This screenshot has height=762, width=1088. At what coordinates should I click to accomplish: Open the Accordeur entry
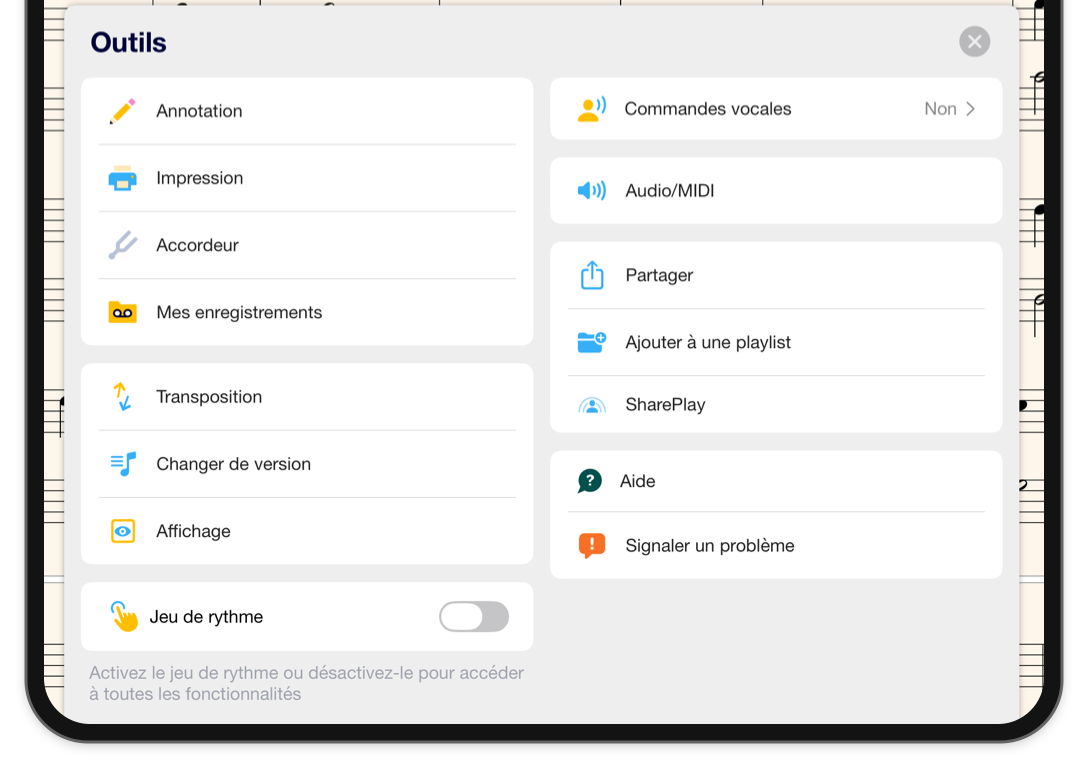point(307,245)
